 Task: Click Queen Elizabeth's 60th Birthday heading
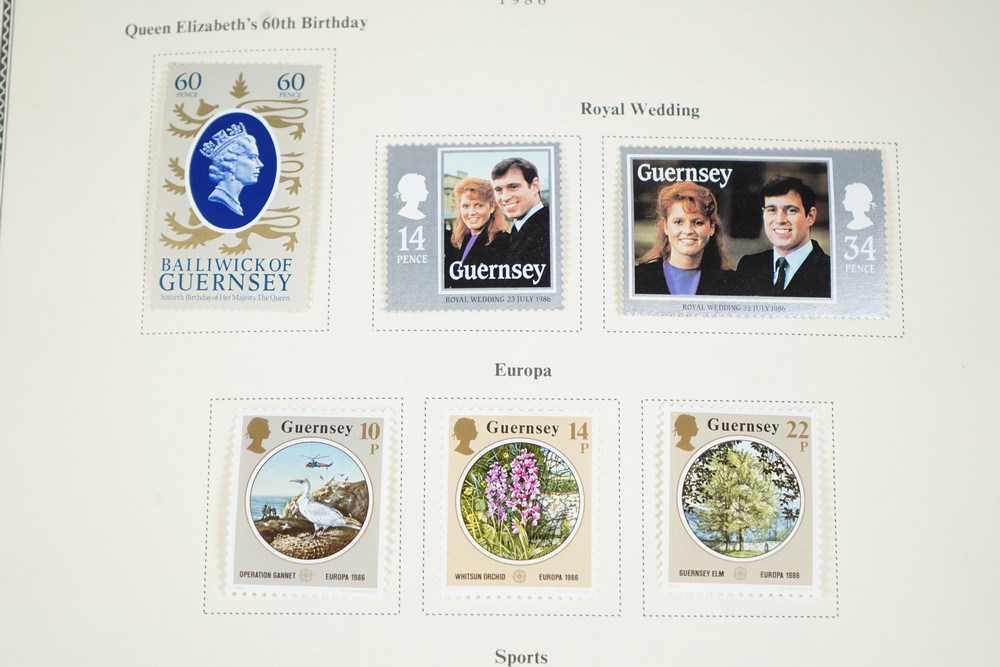[x=246, y=26]
